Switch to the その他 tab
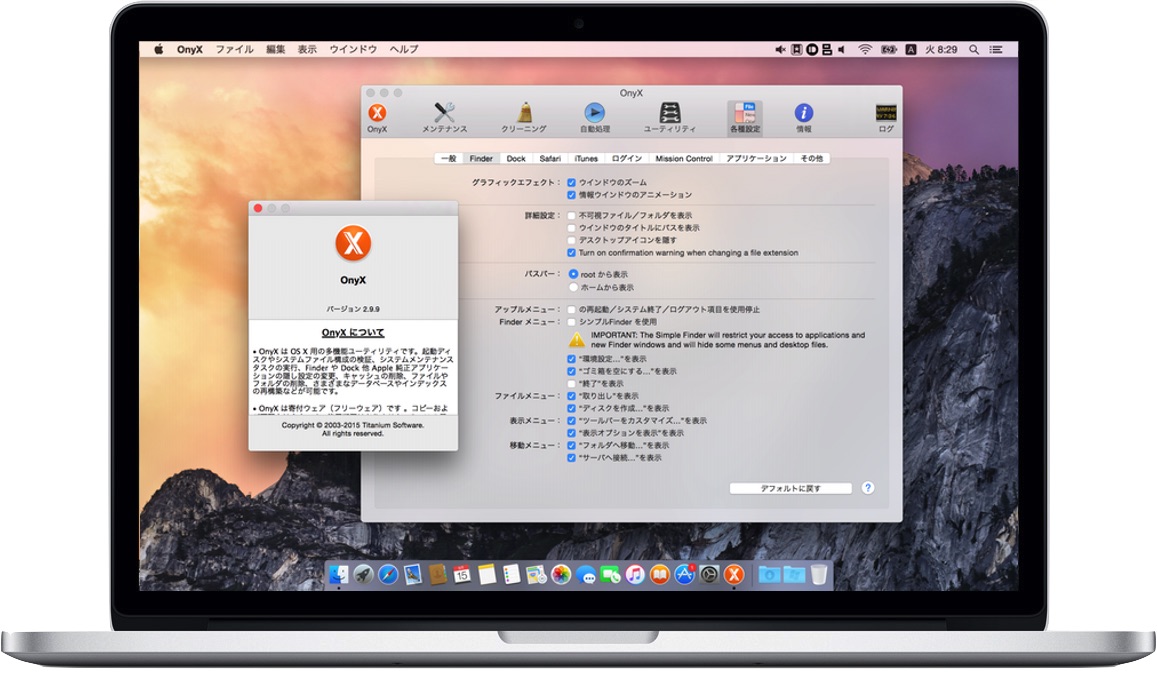The width and height of the screenshot is (1157, 677). pyautogui.click(x=812, y=159)
